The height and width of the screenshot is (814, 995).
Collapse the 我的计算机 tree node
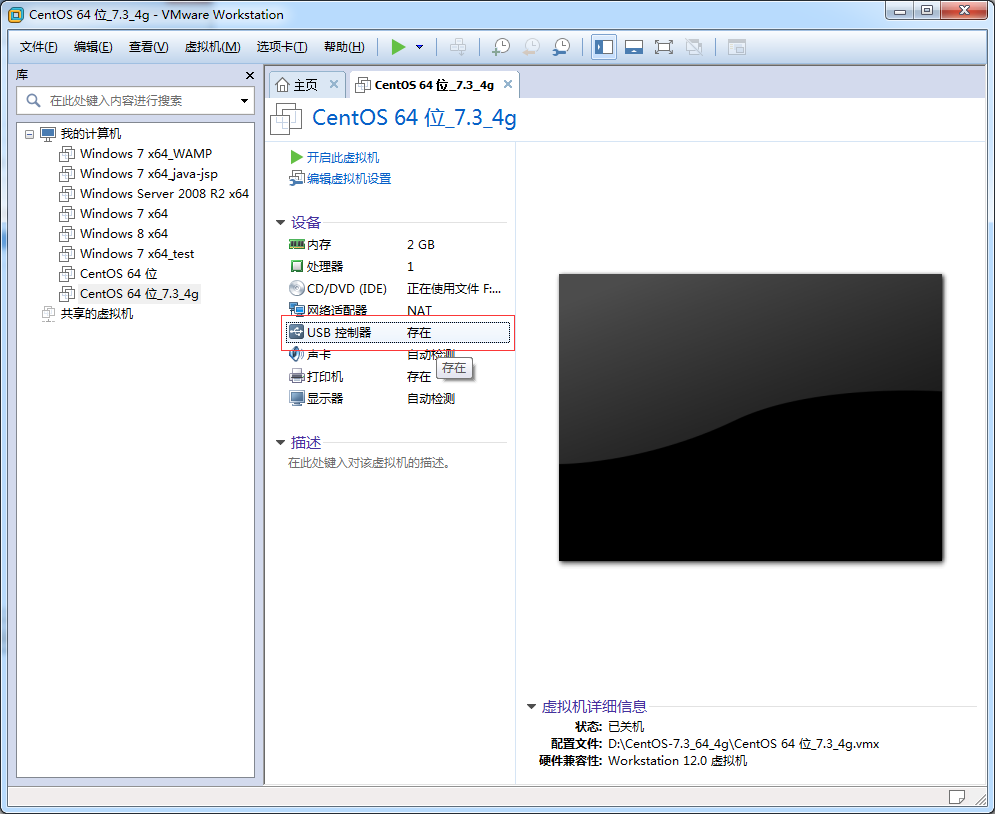29,134
